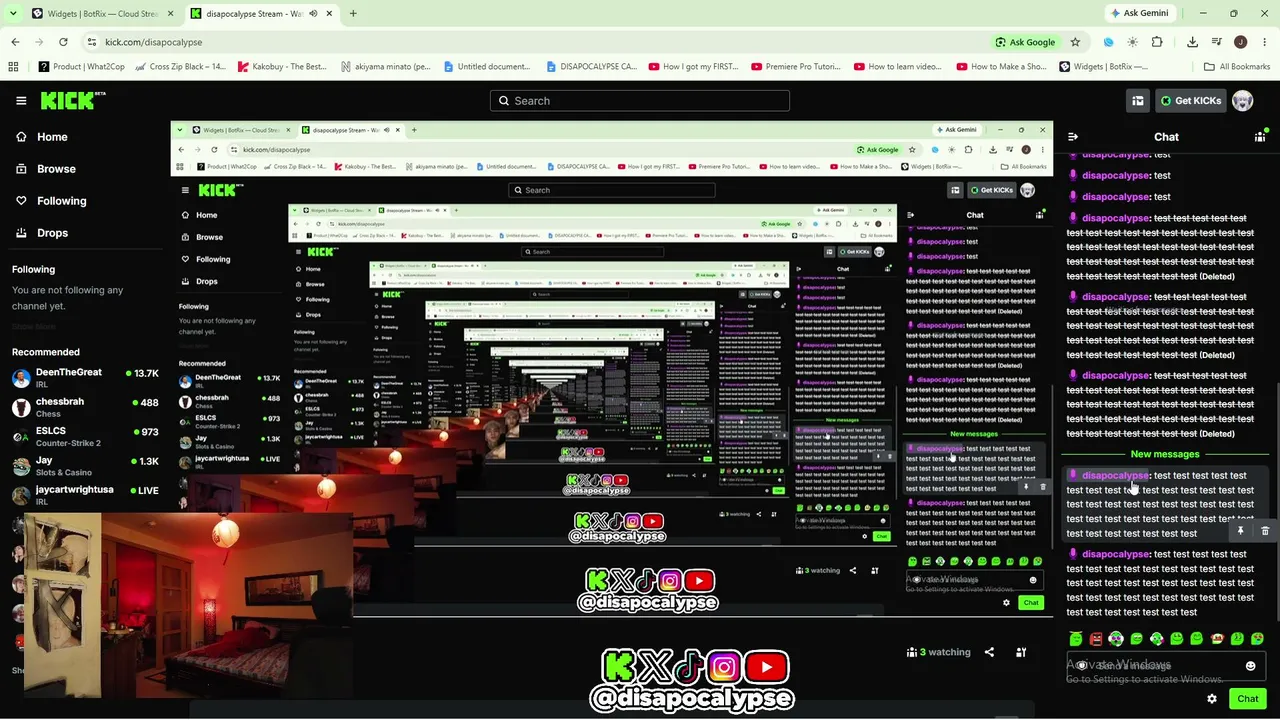Bookmark this page with star icon
The width and height of the screenshot is (1280, 720).
1075,42
